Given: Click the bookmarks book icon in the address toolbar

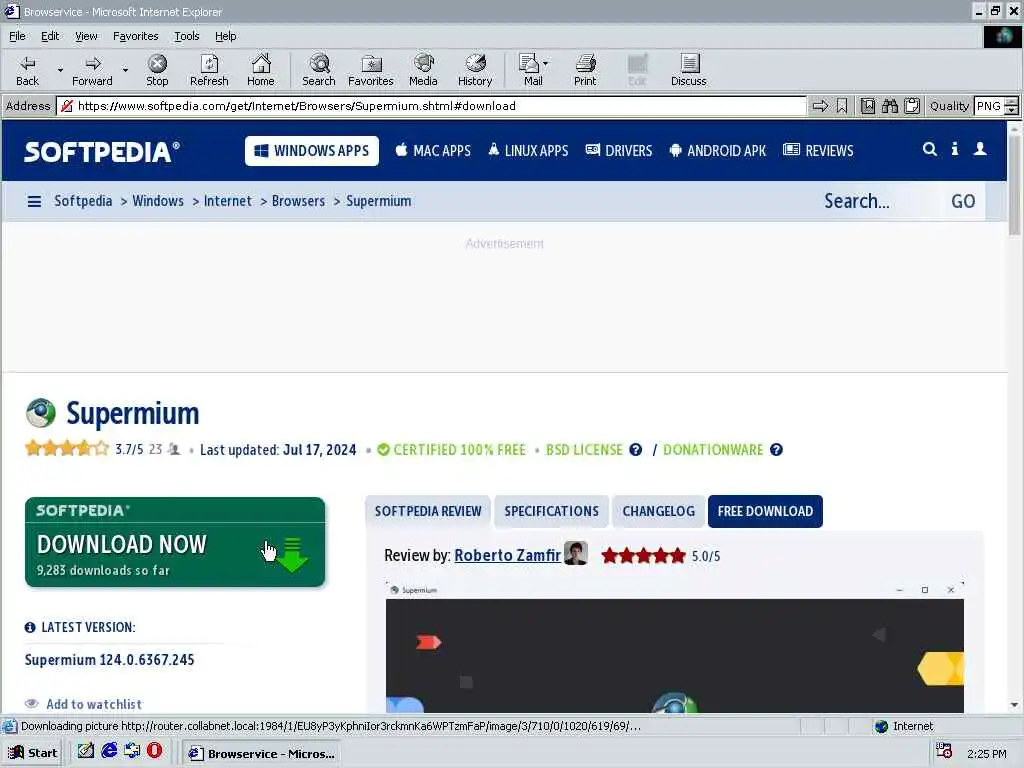Looking at the screenshot, I should pos(867,106).
